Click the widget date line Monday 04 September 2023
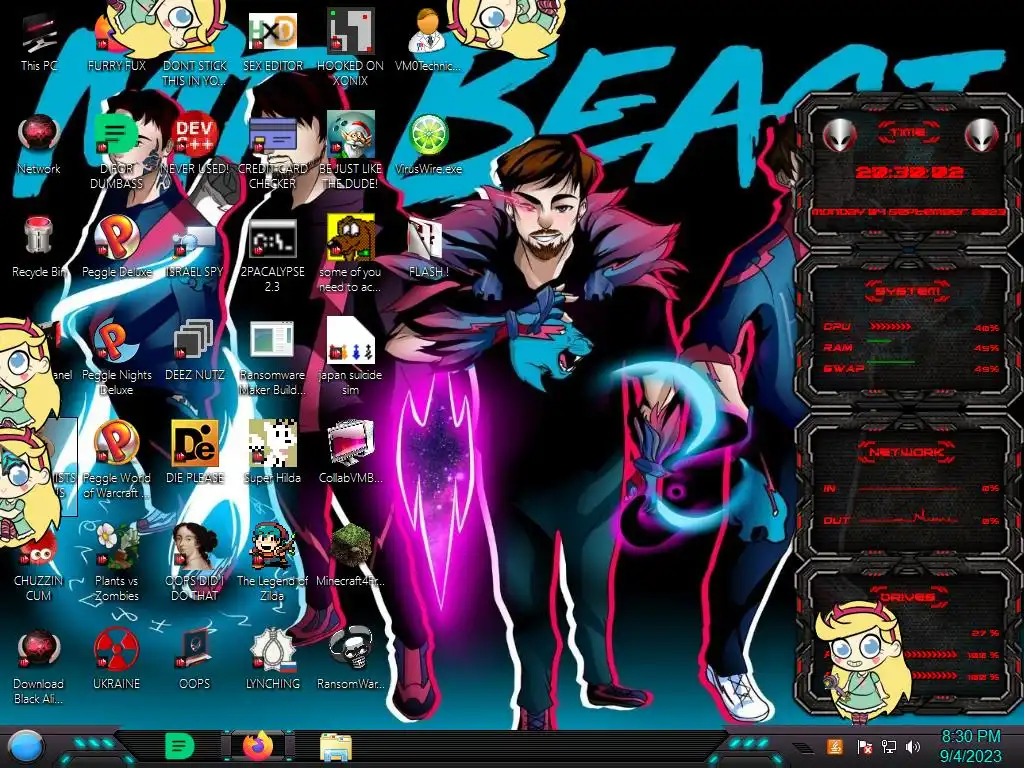This screenshot has height=768, width=1024. 909,212
